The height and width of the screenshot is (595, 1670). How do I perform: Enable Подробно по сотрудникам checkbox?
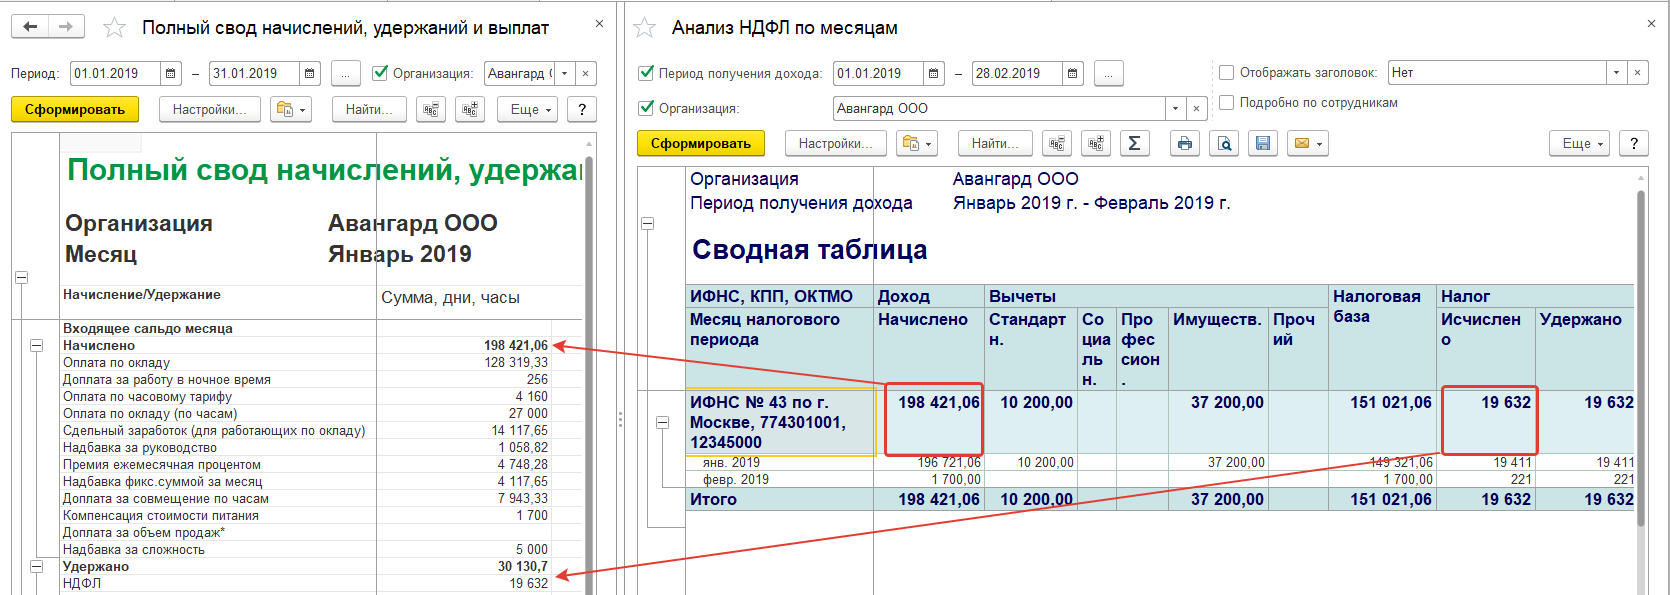[1227, 102]
